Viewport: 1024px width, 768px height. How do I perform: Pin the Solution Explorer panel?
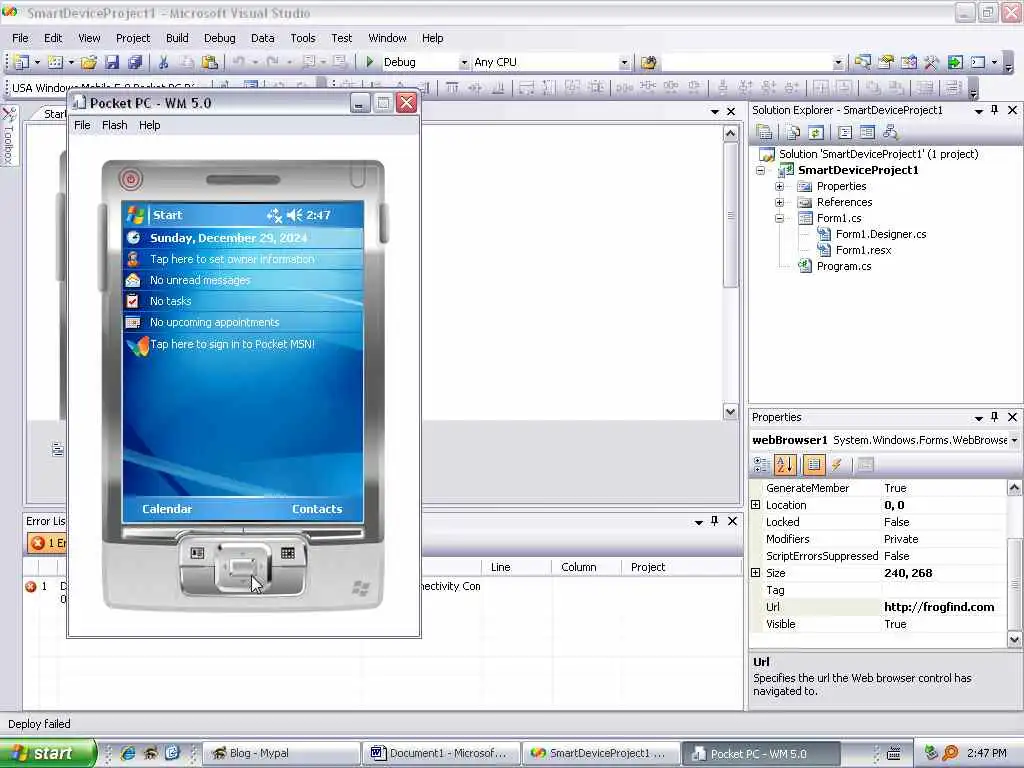pyautogui.click(x=995, y=110)
